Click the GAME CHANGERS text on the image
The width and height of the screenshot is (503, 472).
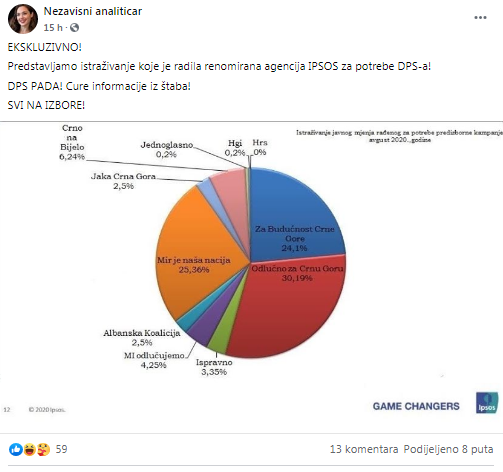416,406
